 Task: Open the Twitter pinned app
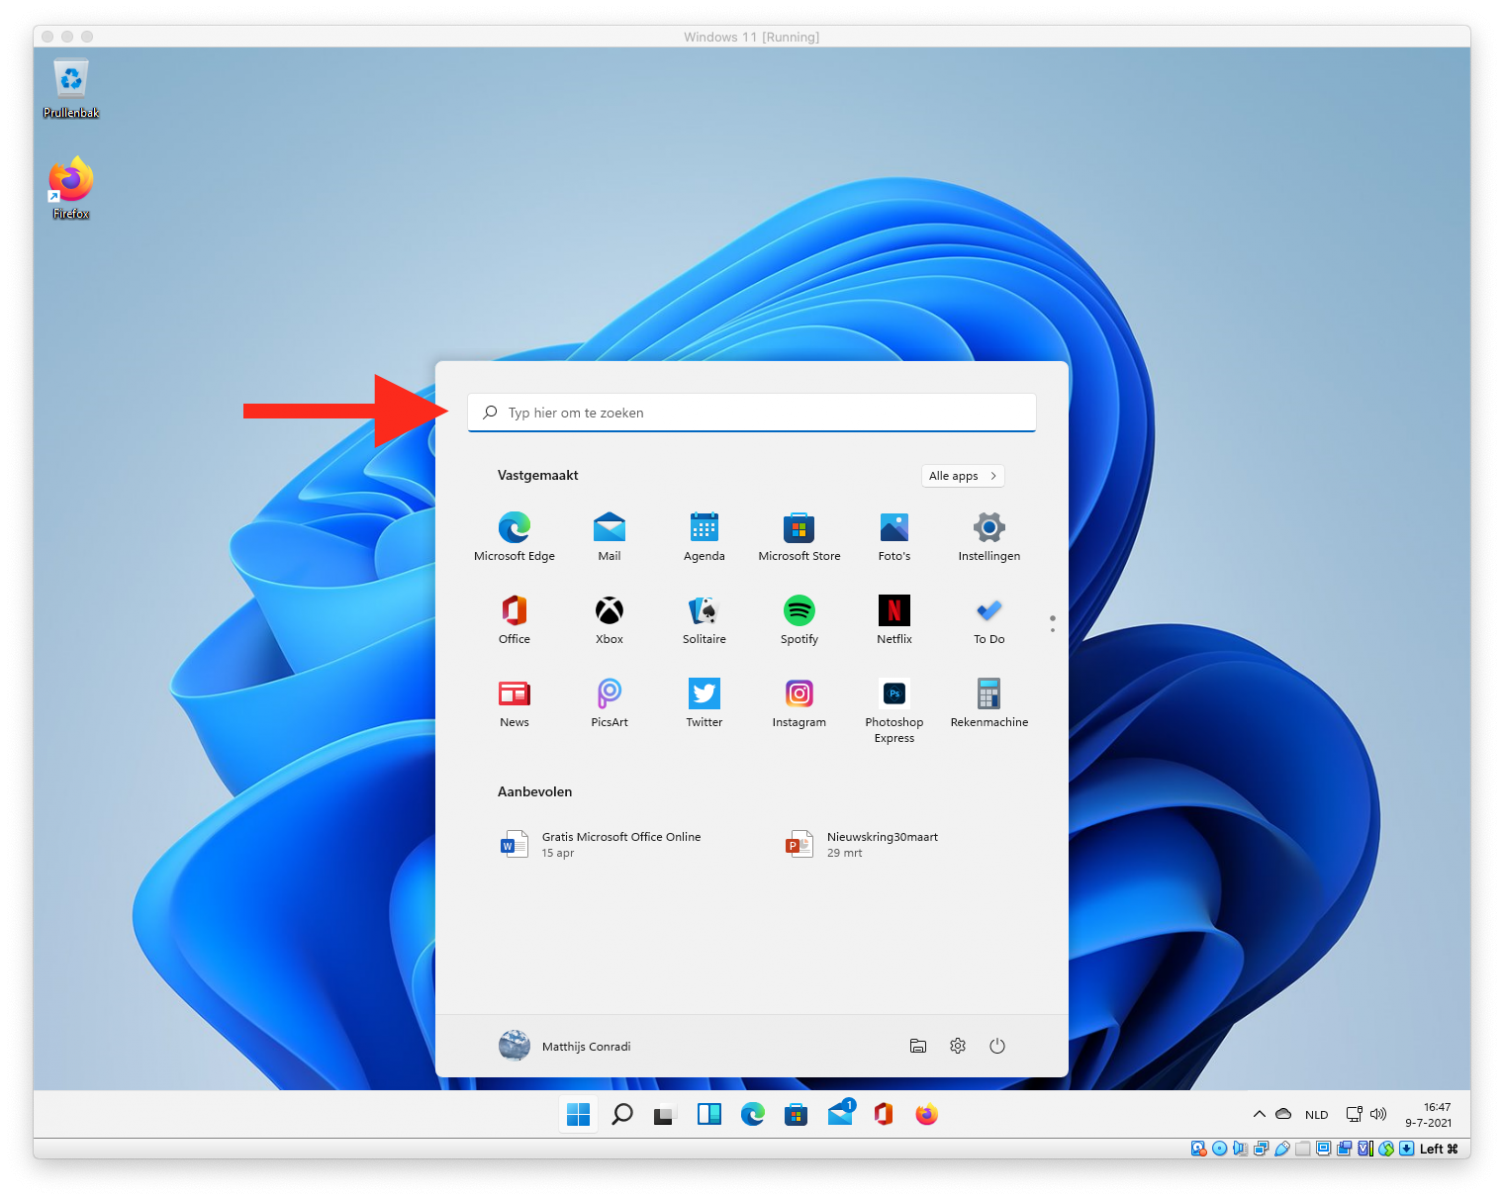(x=704, y=694)
